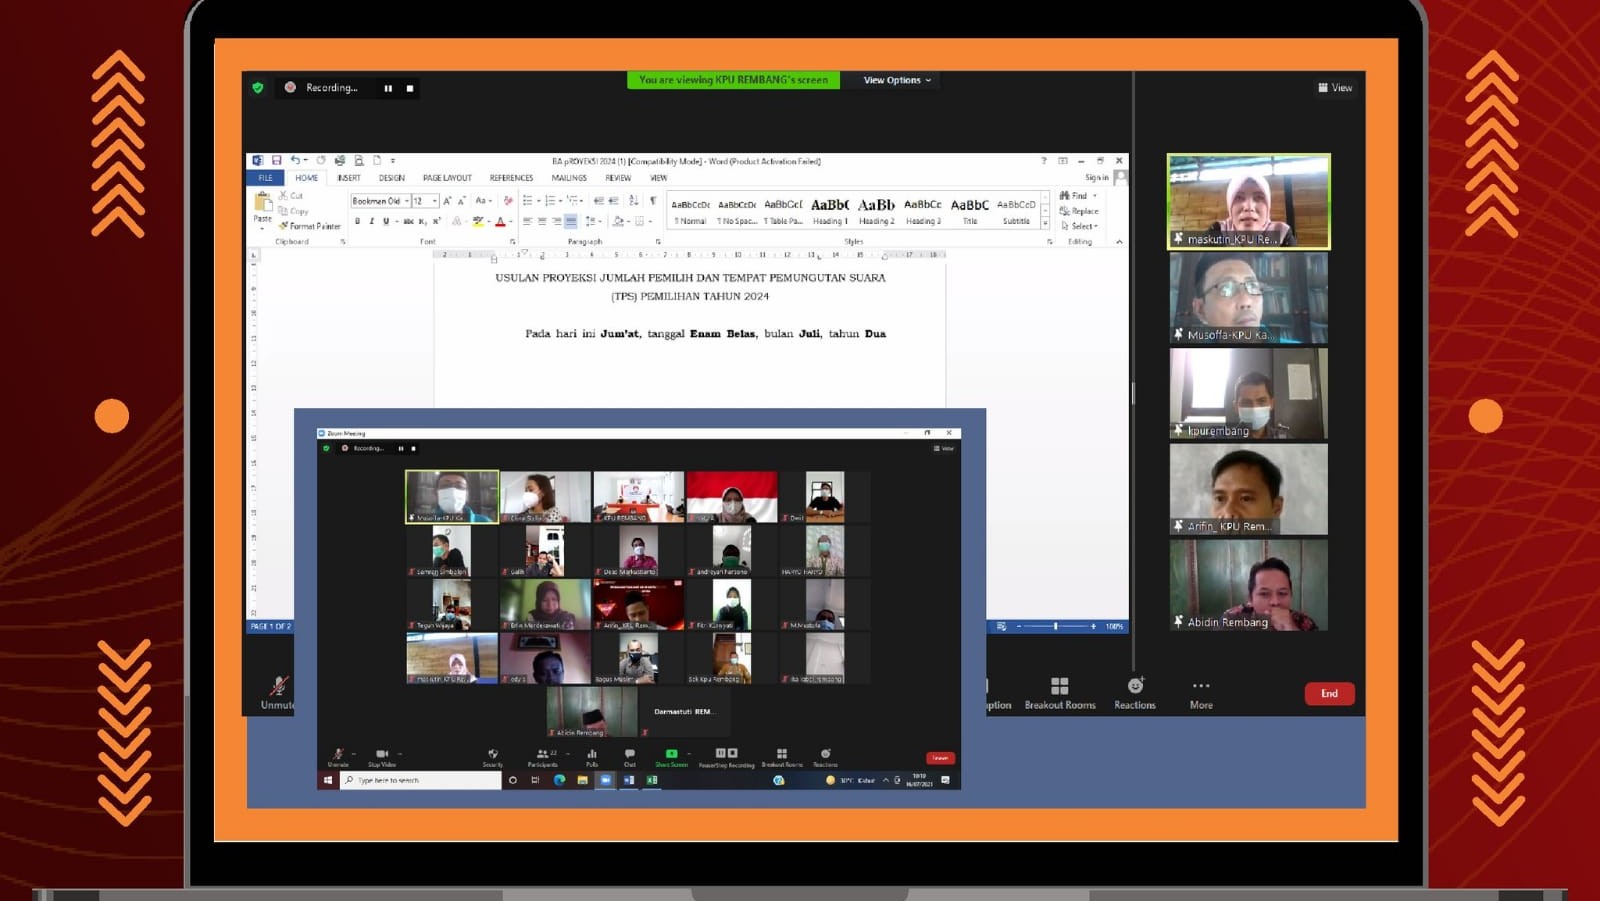Toggle Bold formatting in Word
1600x901 pixels.
point(357,221)
